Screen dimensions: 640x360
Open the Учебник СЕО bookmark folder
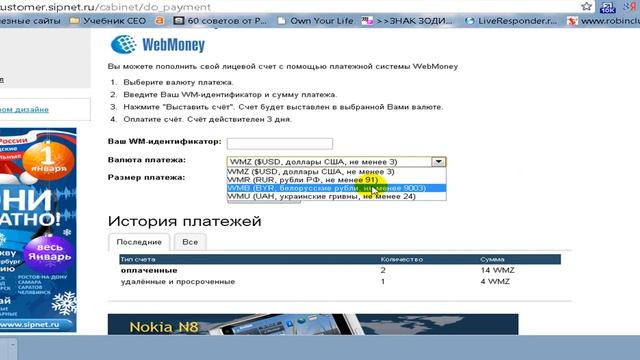[x=108, y=20]
